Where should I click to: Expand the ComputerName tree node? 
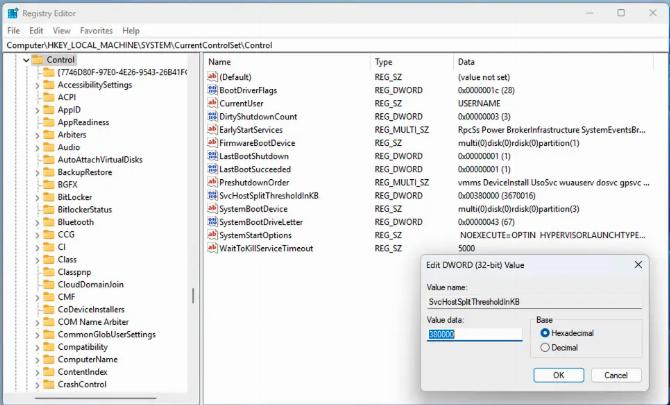point(37,360)
